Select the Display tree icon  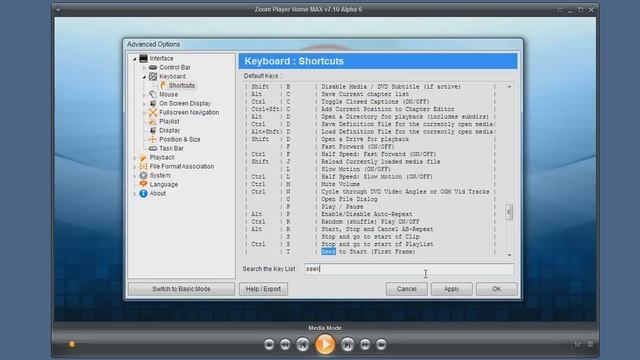[153, 130]
